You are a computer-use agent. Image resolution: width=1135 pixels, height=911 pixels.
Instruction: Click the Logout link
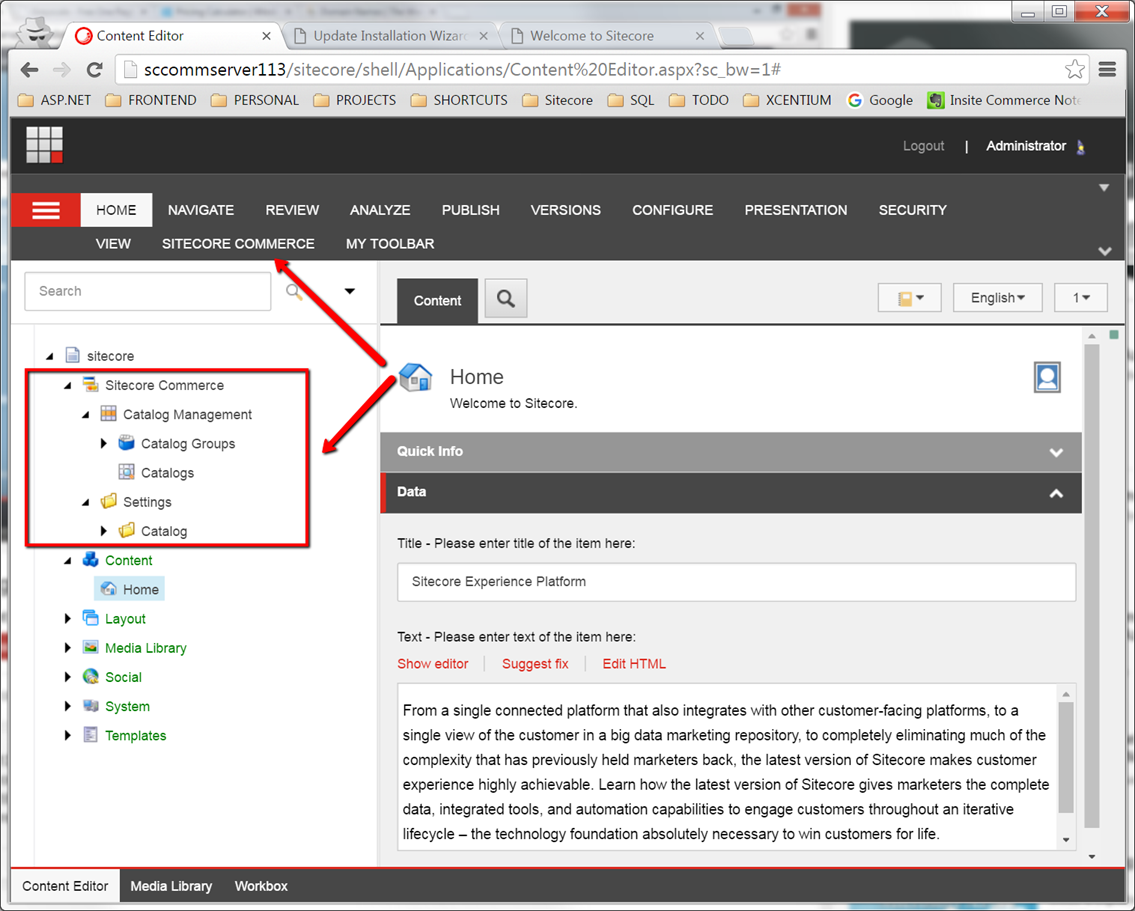point(923,145)
